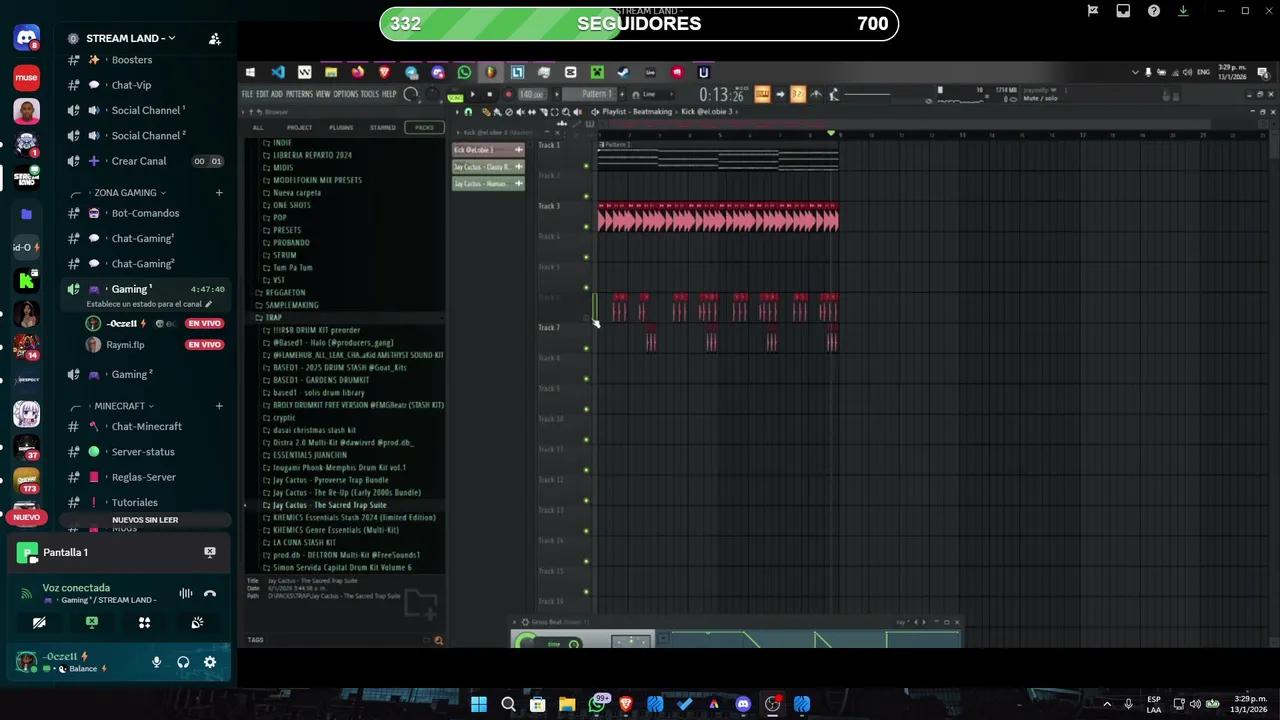This screenshot has height=720, width=1280.
Task: Open FL Studio TOOLS menu
Action: pos(369,94)
